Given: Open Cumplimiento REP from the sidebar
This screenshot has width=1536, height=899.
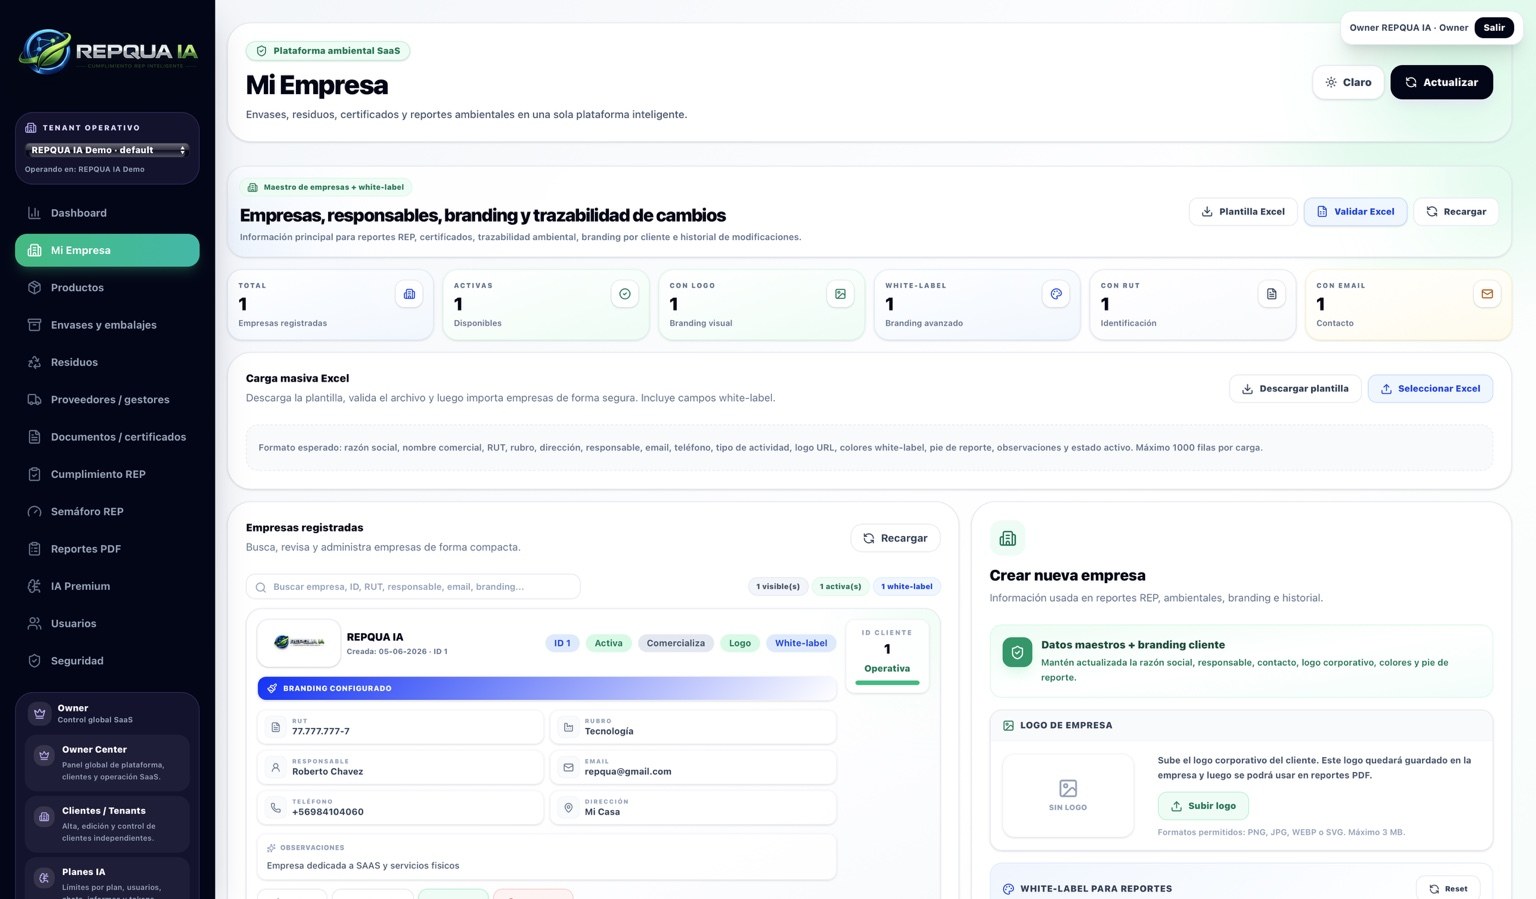Looking at the screenshot, I should pos(107,474).
